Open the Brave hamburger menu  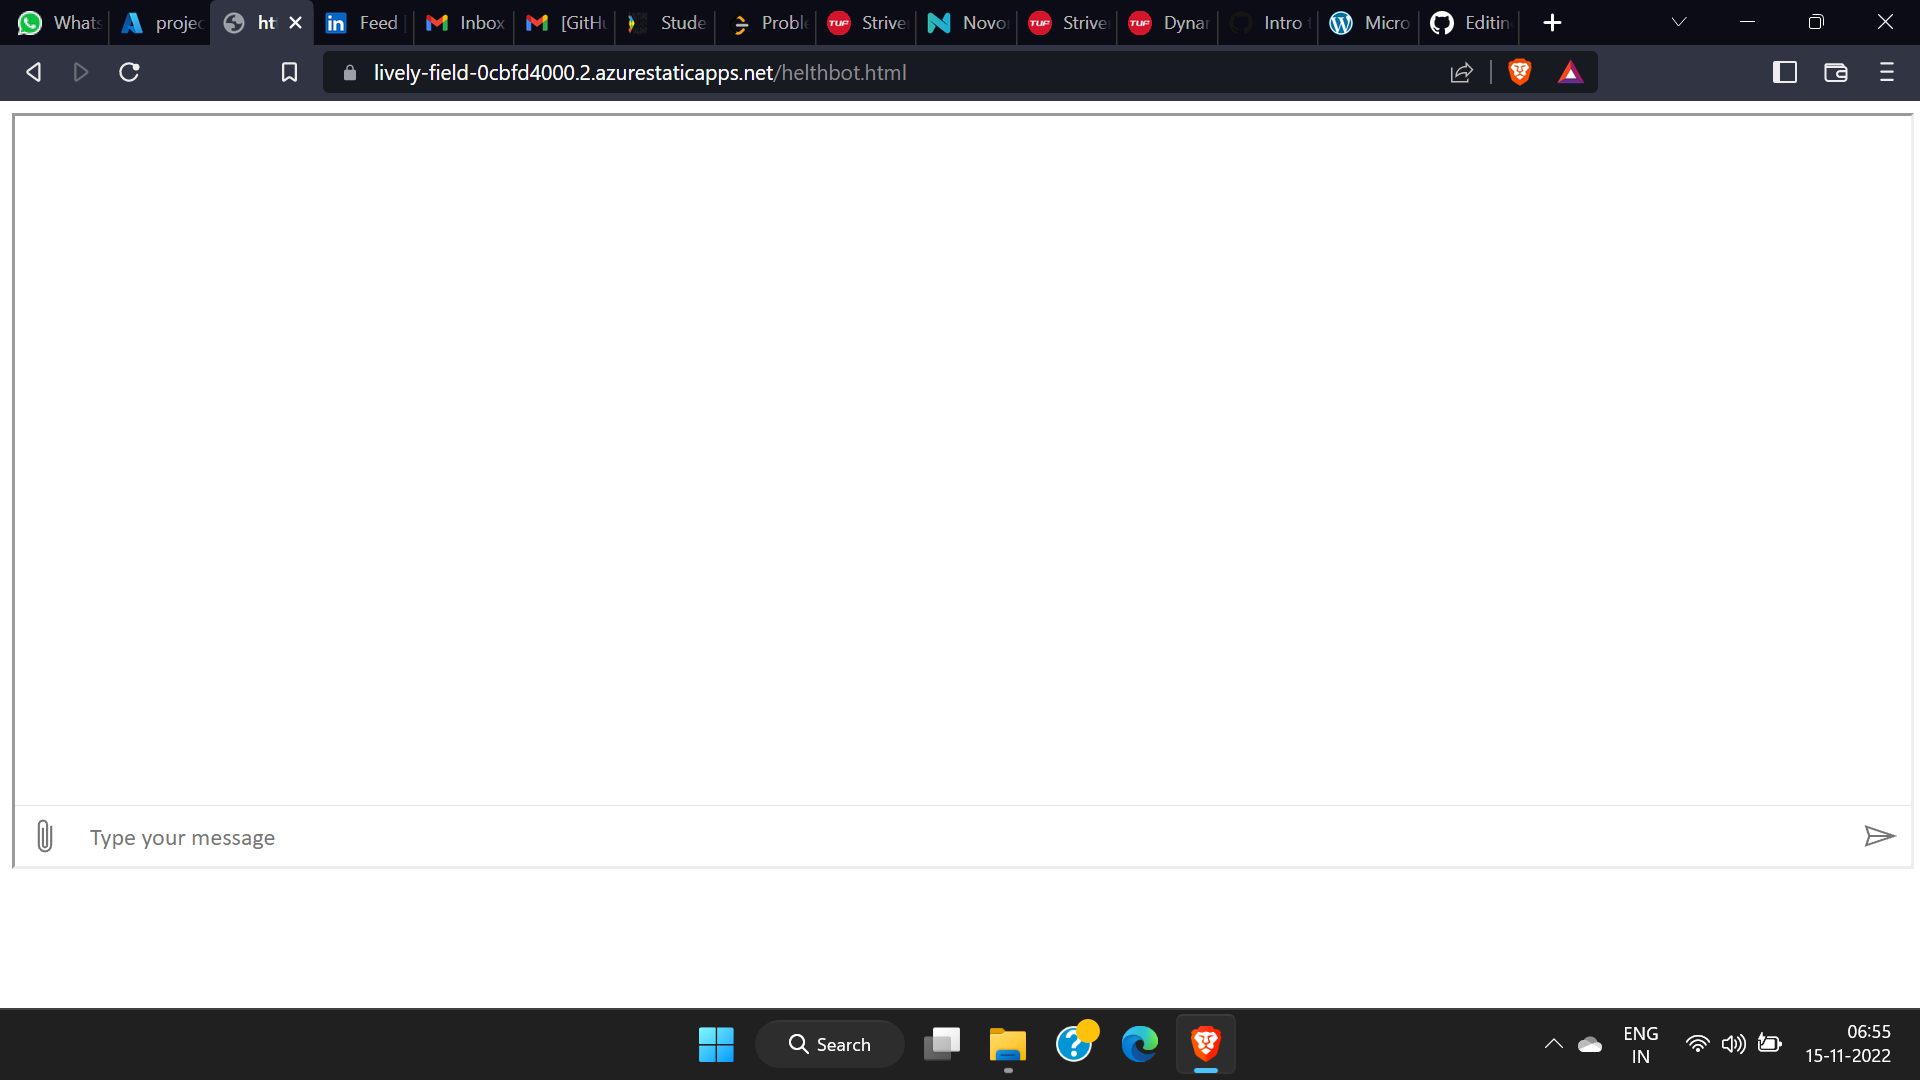coord(1886,72)
